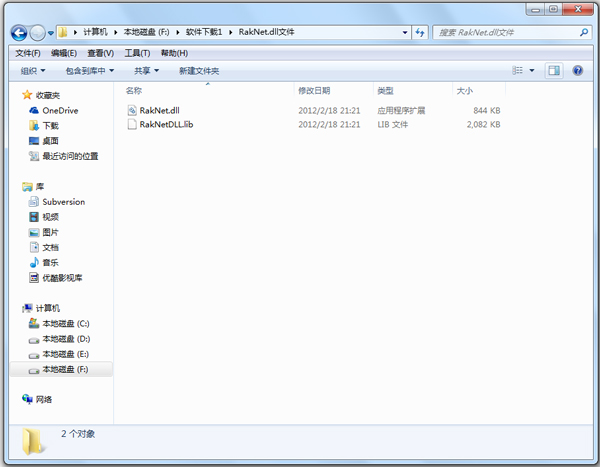
Task: Click the 新建文件夹 button
Action: pyautogui.click(x=199, y=71)
